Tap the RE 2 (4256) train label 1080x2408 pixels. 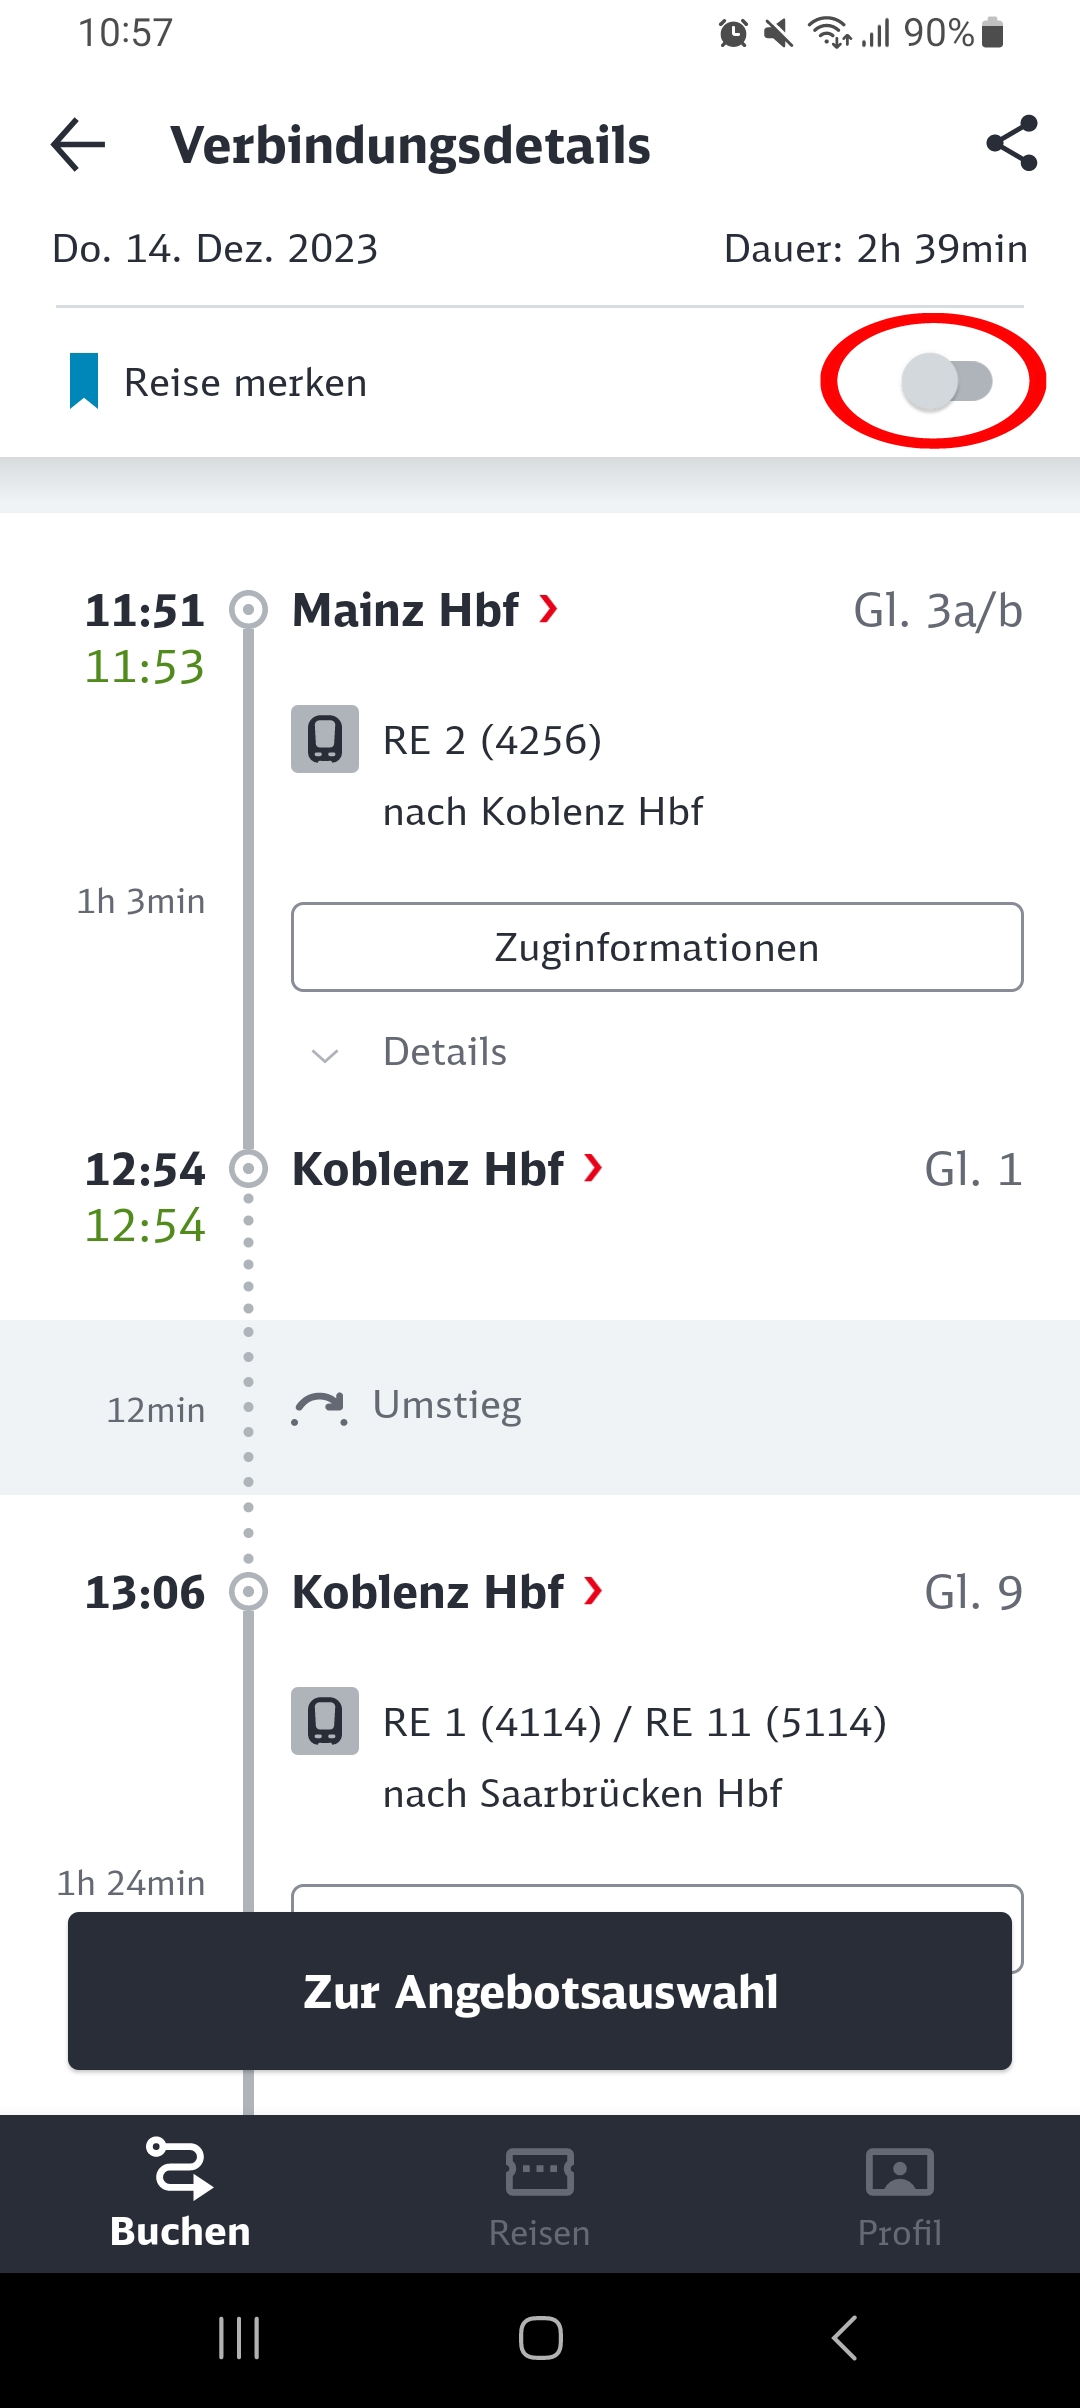click(492, 741)
